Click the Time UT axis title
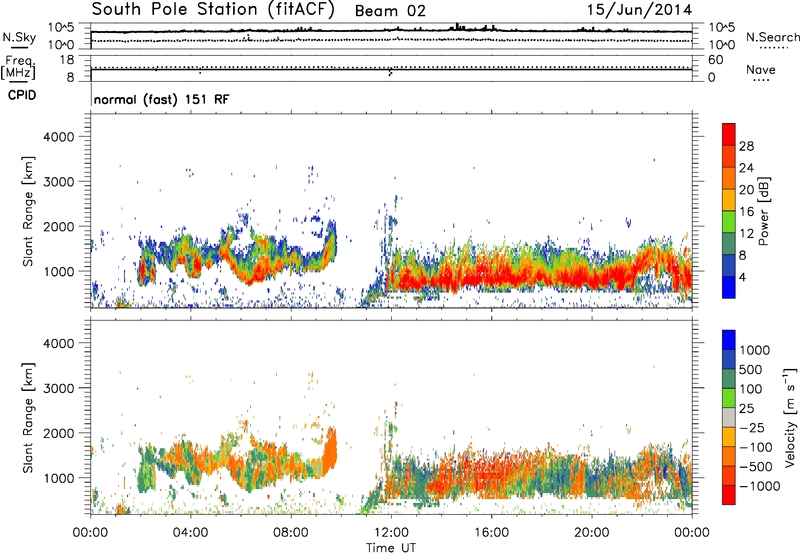The width and height of the screenshot is (800, 554). pos(391,548)
